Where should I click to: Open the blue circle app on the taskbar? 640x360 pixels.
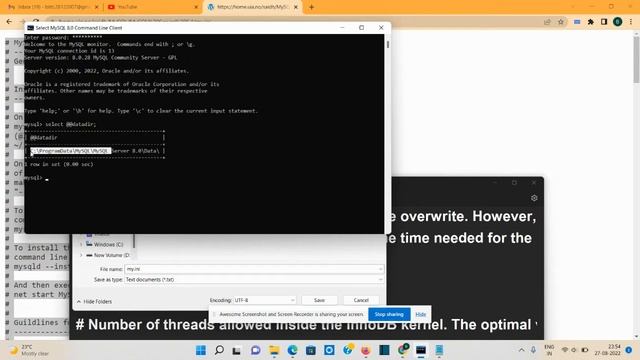pos(329,350)
